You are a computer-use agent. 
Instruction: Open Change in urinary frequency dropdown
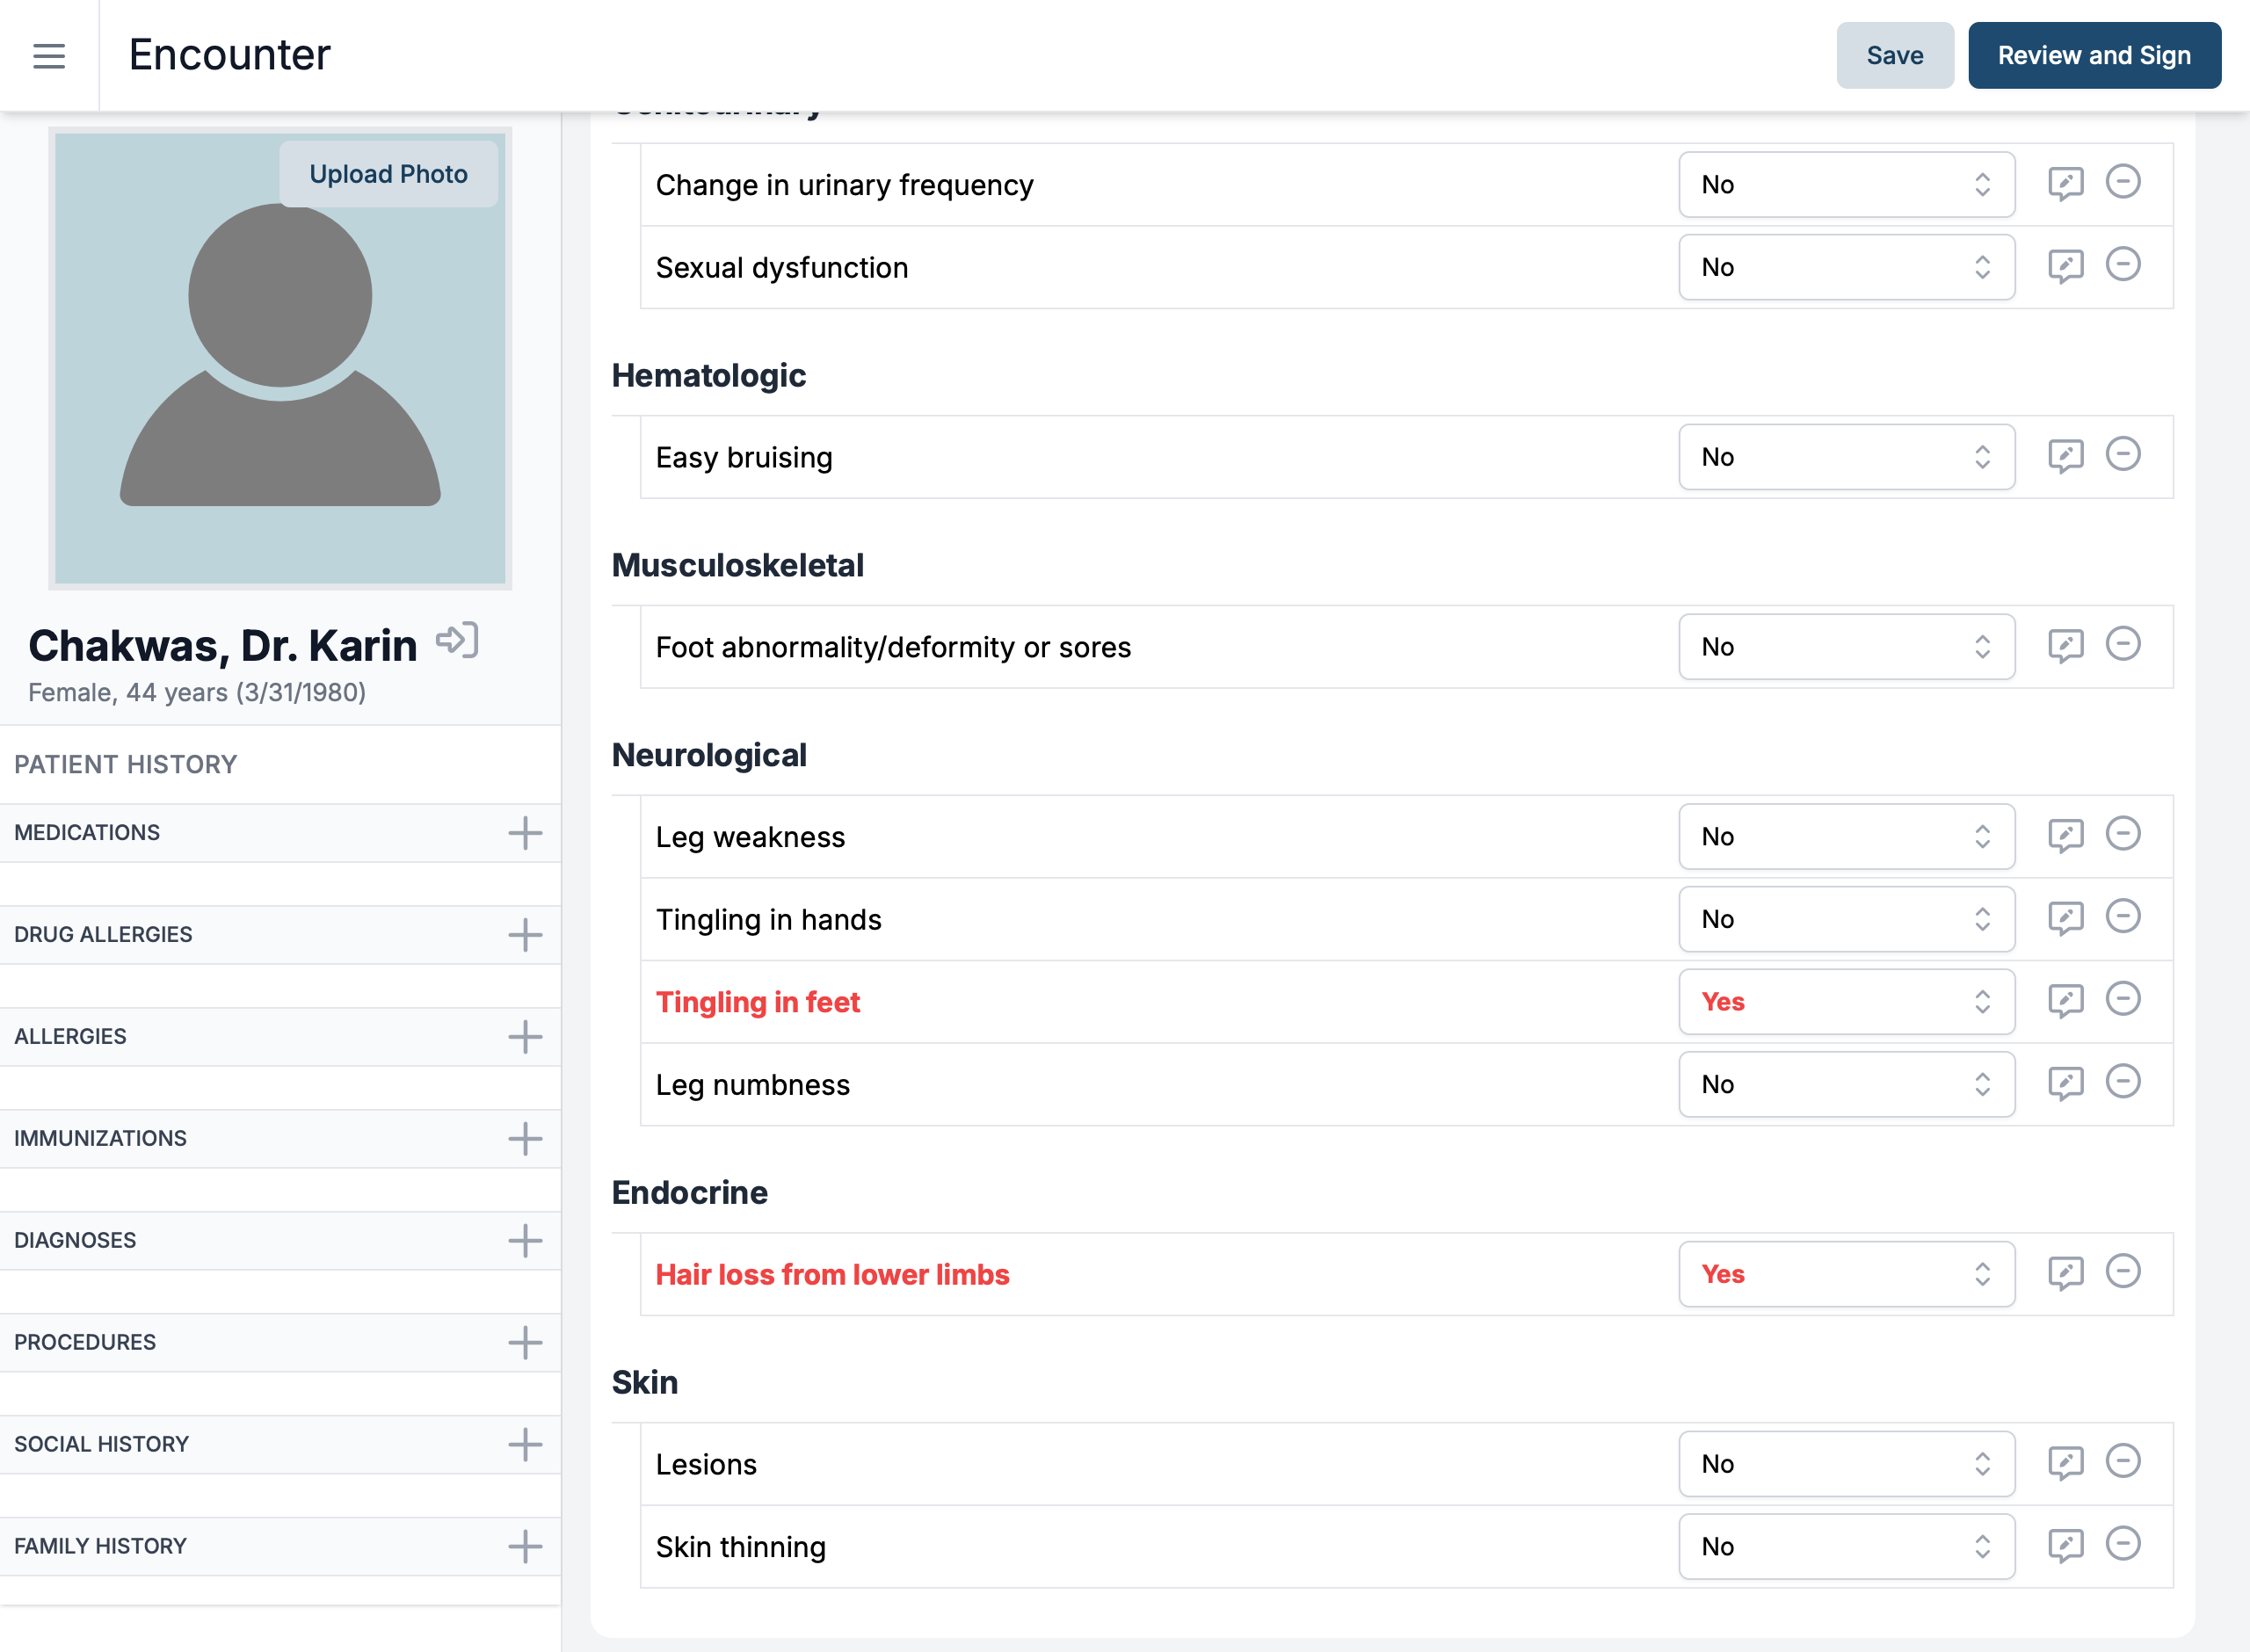coord(1845,185)
